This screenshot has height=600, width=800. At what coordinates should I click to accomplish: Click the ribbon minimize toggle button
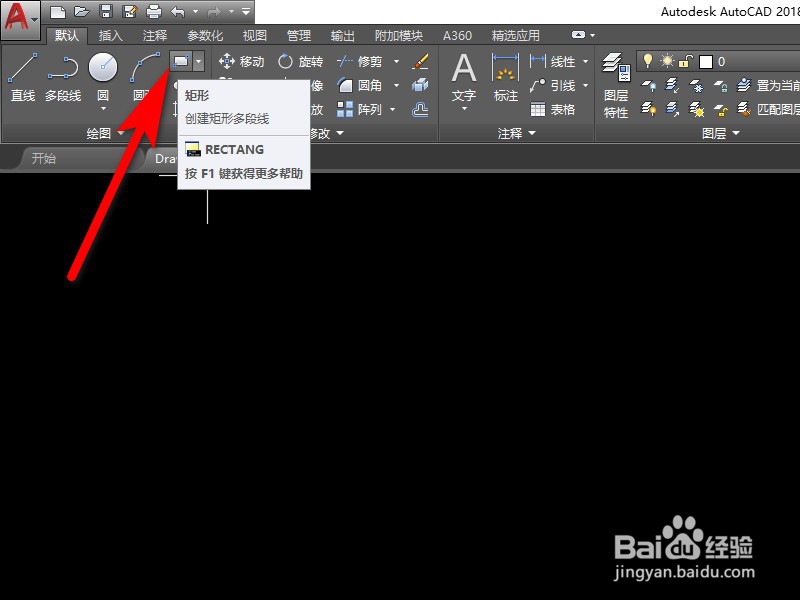point(578,35)
